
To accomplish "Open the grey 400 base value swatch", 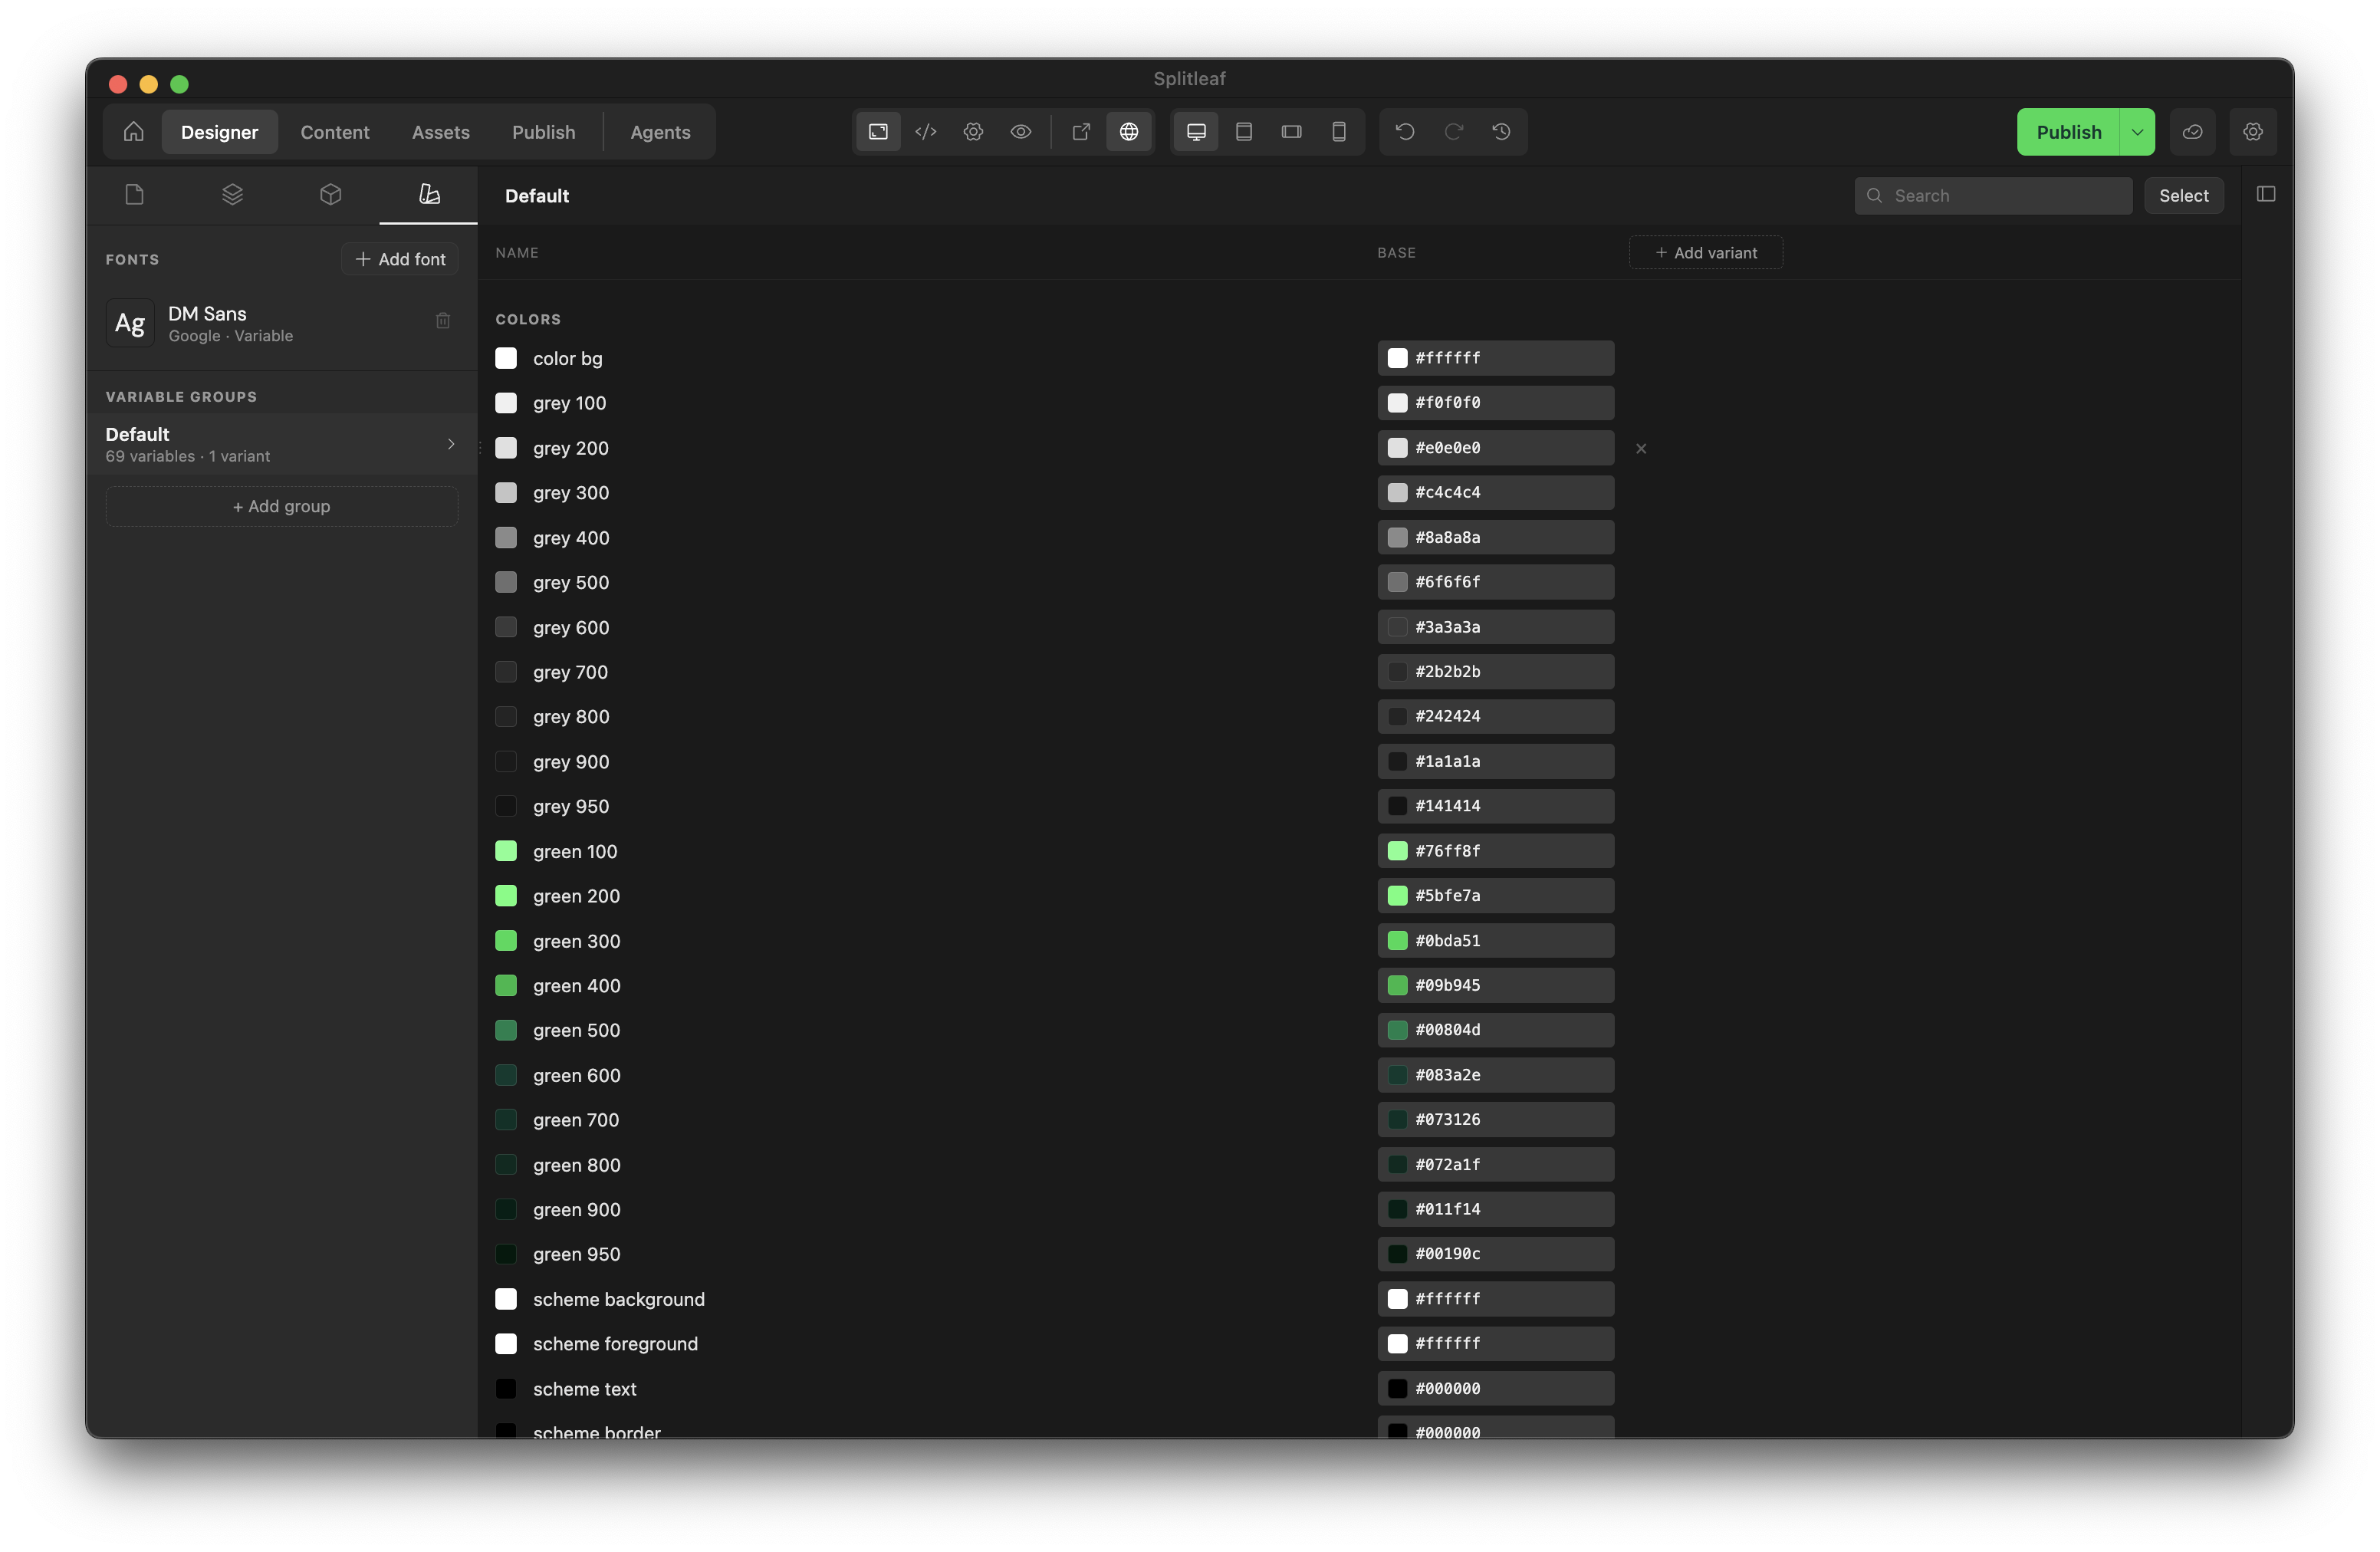I will tap(1398, 538).
